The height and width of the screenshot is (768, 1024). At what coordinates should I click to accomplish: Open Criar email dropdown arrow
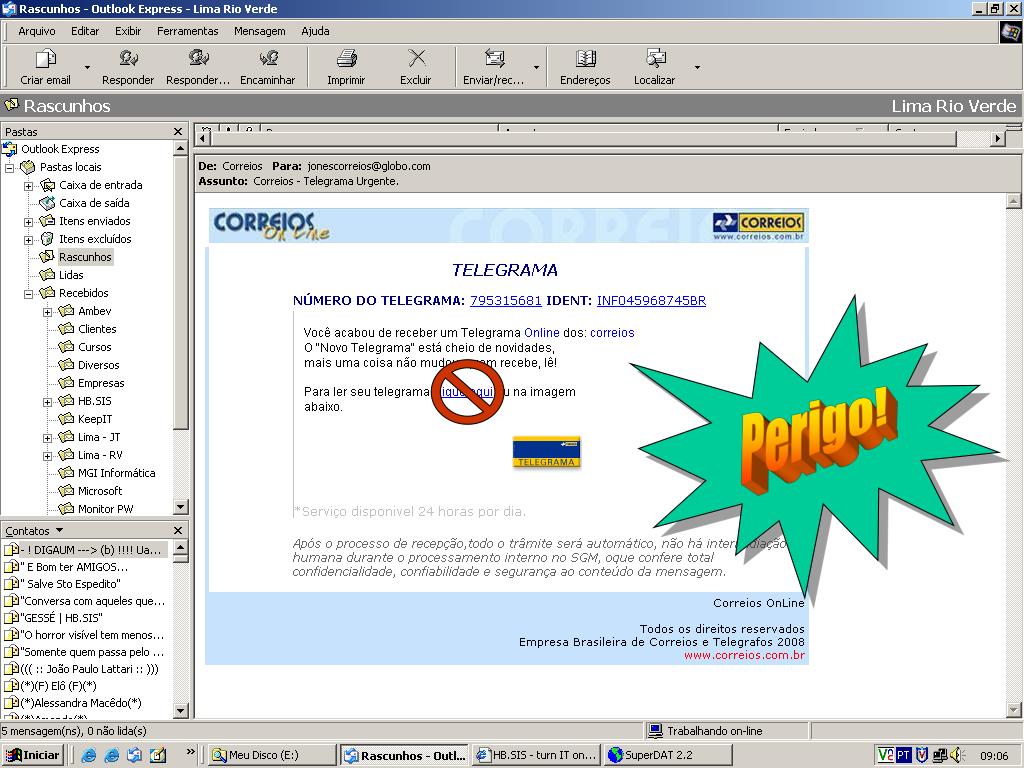88,67
